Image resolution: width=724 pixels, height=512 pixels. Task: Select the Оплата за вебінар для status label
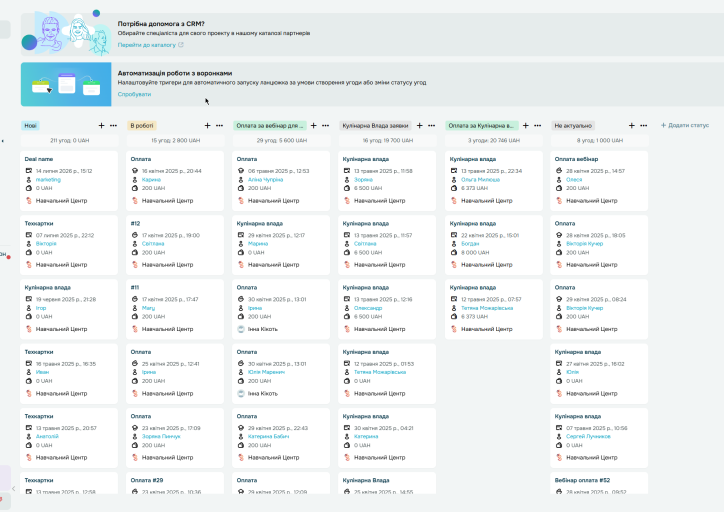(x=270, y=126)
